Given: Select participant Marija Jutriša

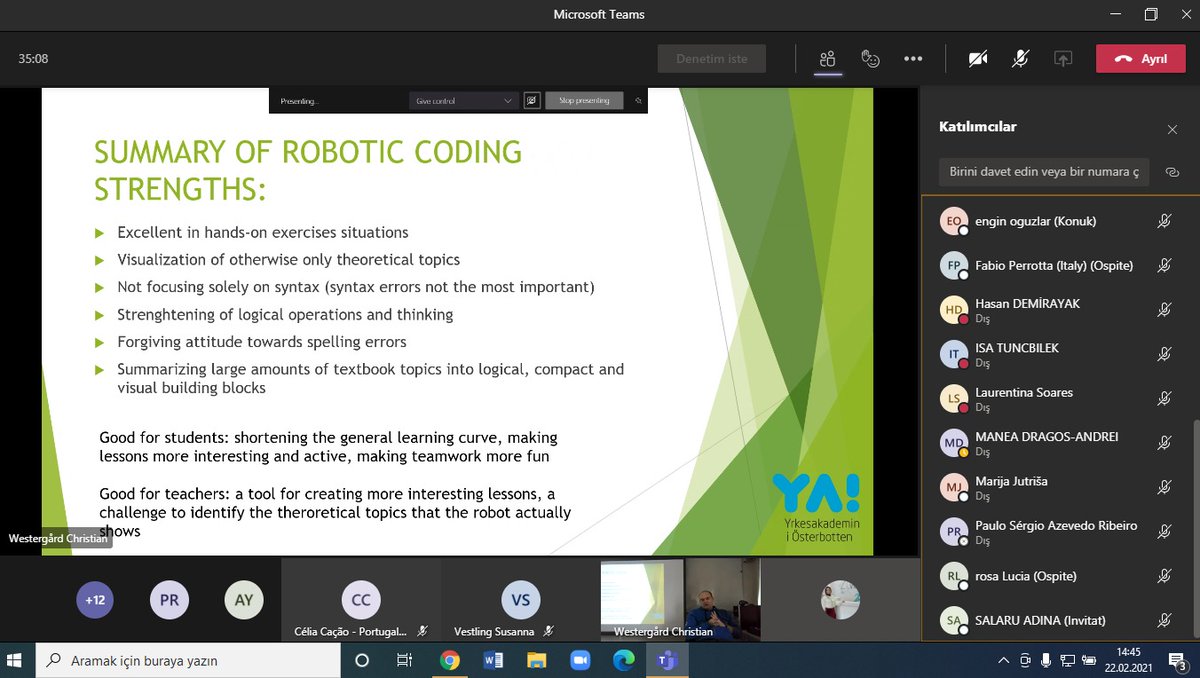Looking at the screenshot, I should coord(1056,488).
